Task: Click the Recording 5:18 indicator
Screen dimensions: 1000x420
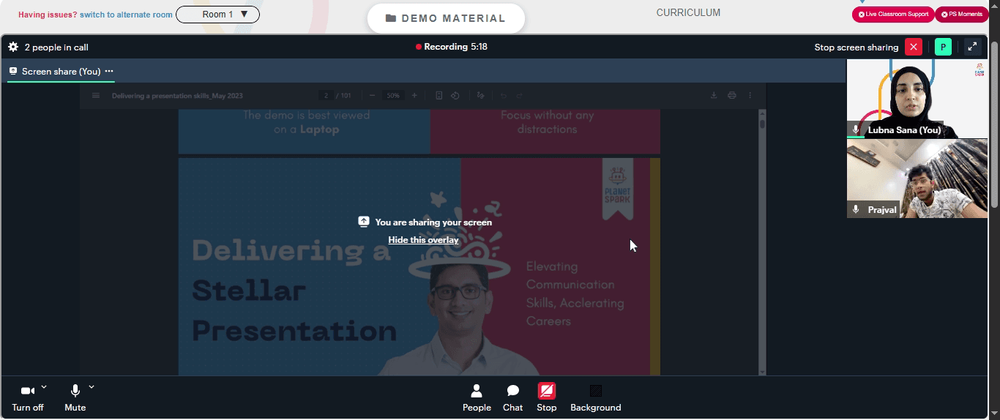Action: pyautogui.click(x=452, y=47)
